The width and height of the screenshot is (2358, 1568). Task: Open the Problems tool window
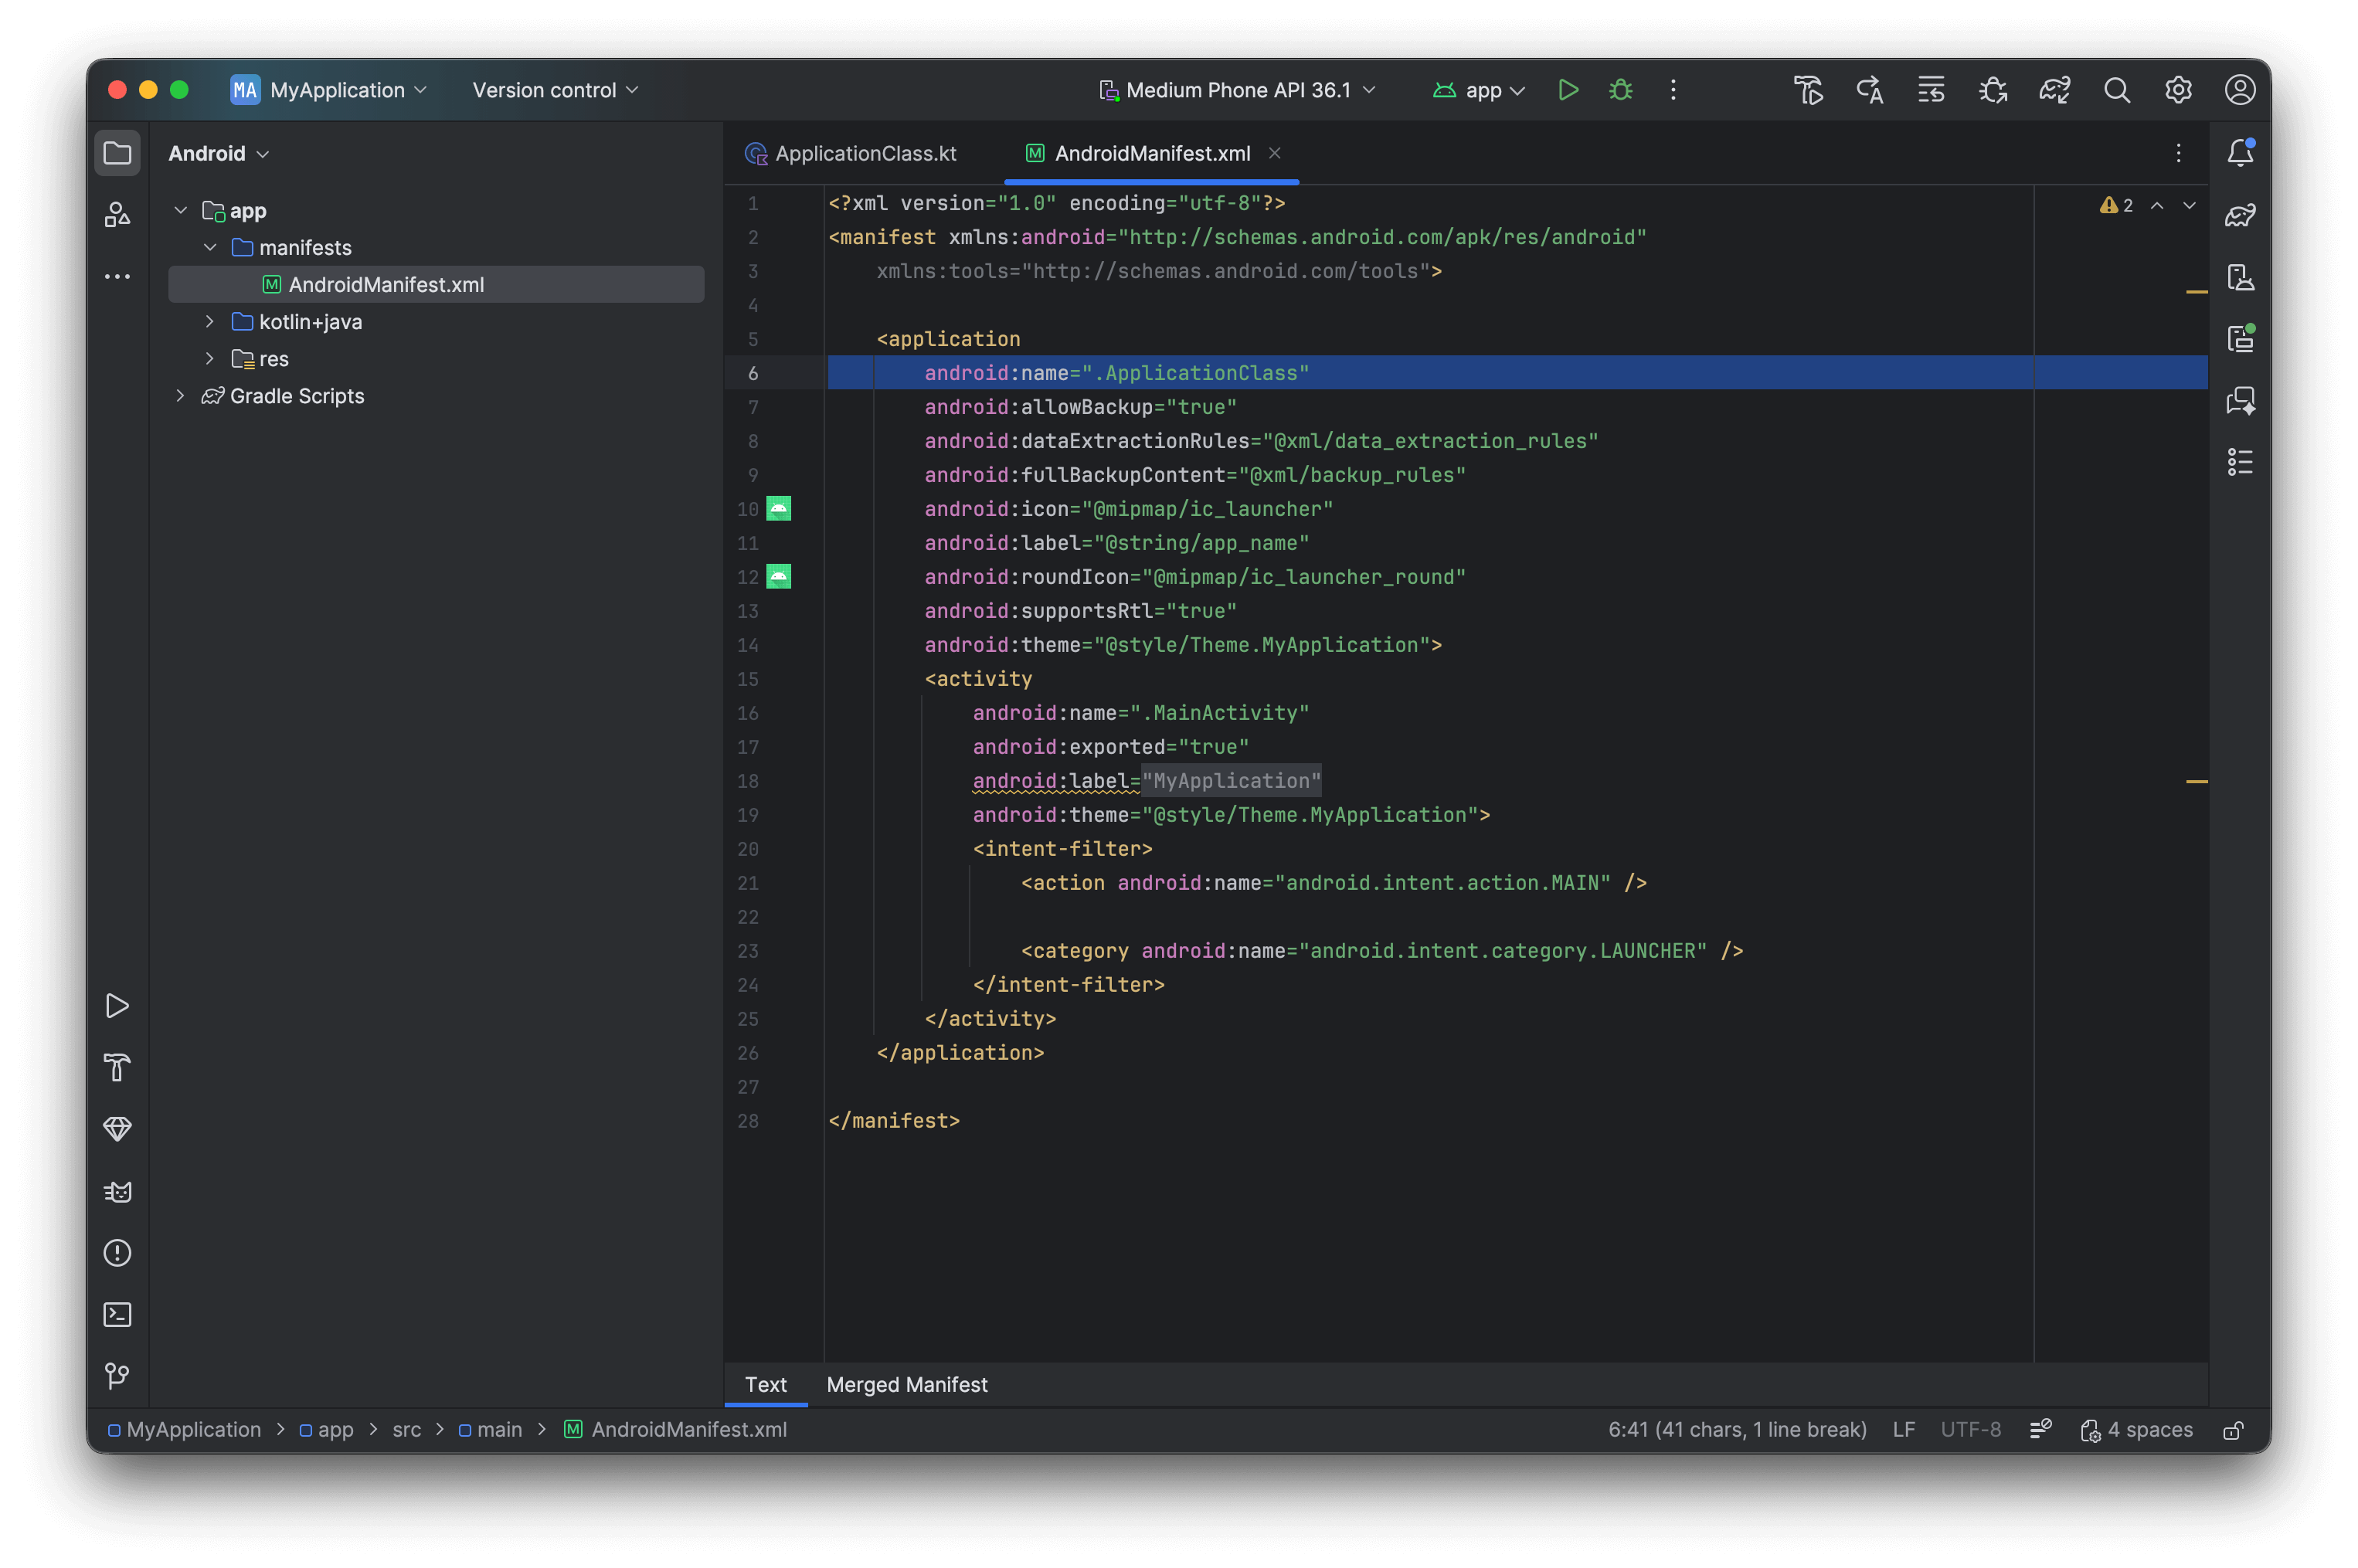click(x=117, y=1252)
